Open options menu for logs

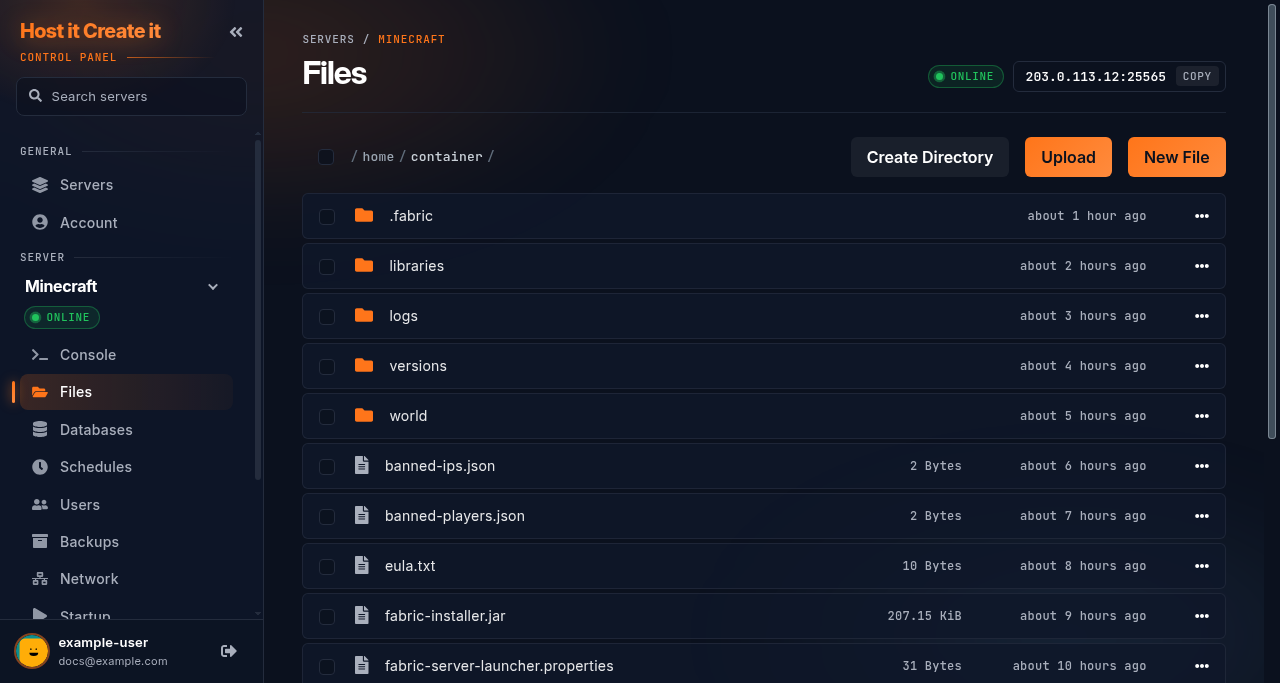(x=1202, y=316)
